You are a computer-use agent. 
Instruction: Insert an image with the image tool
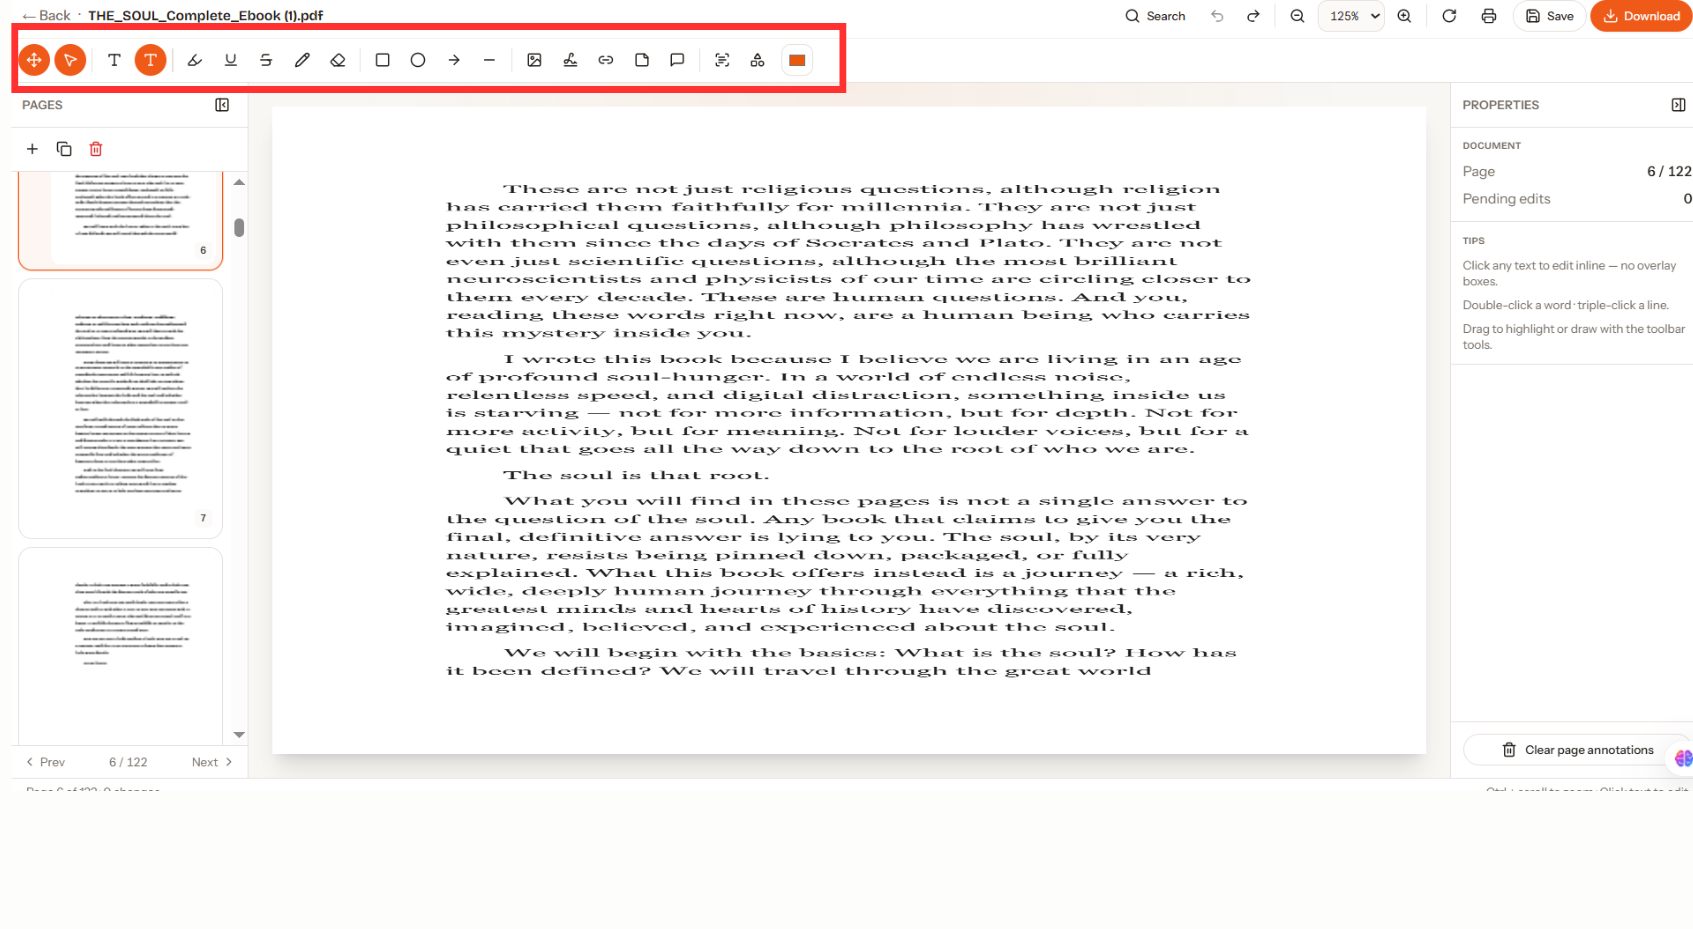[x=534, y=60]
